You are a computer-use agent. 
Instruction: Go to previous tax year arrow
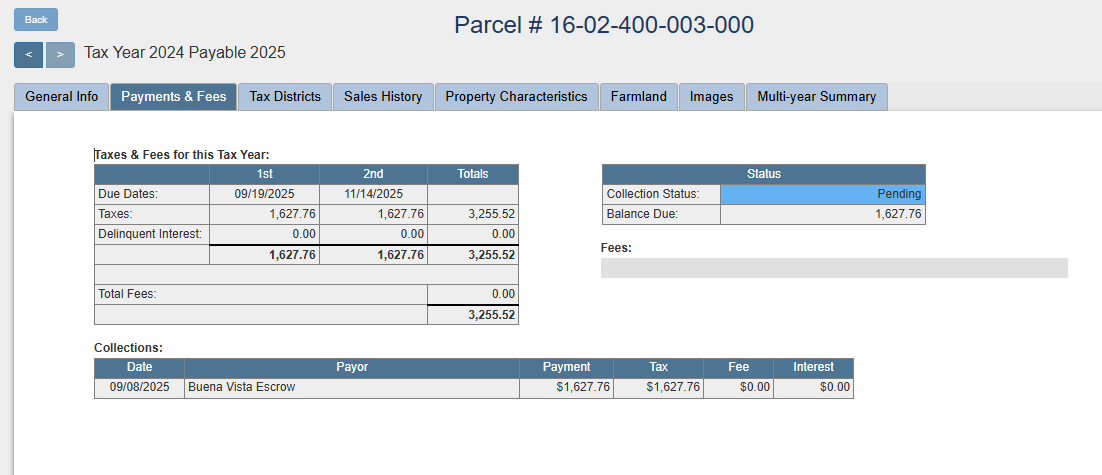point(28,55)
